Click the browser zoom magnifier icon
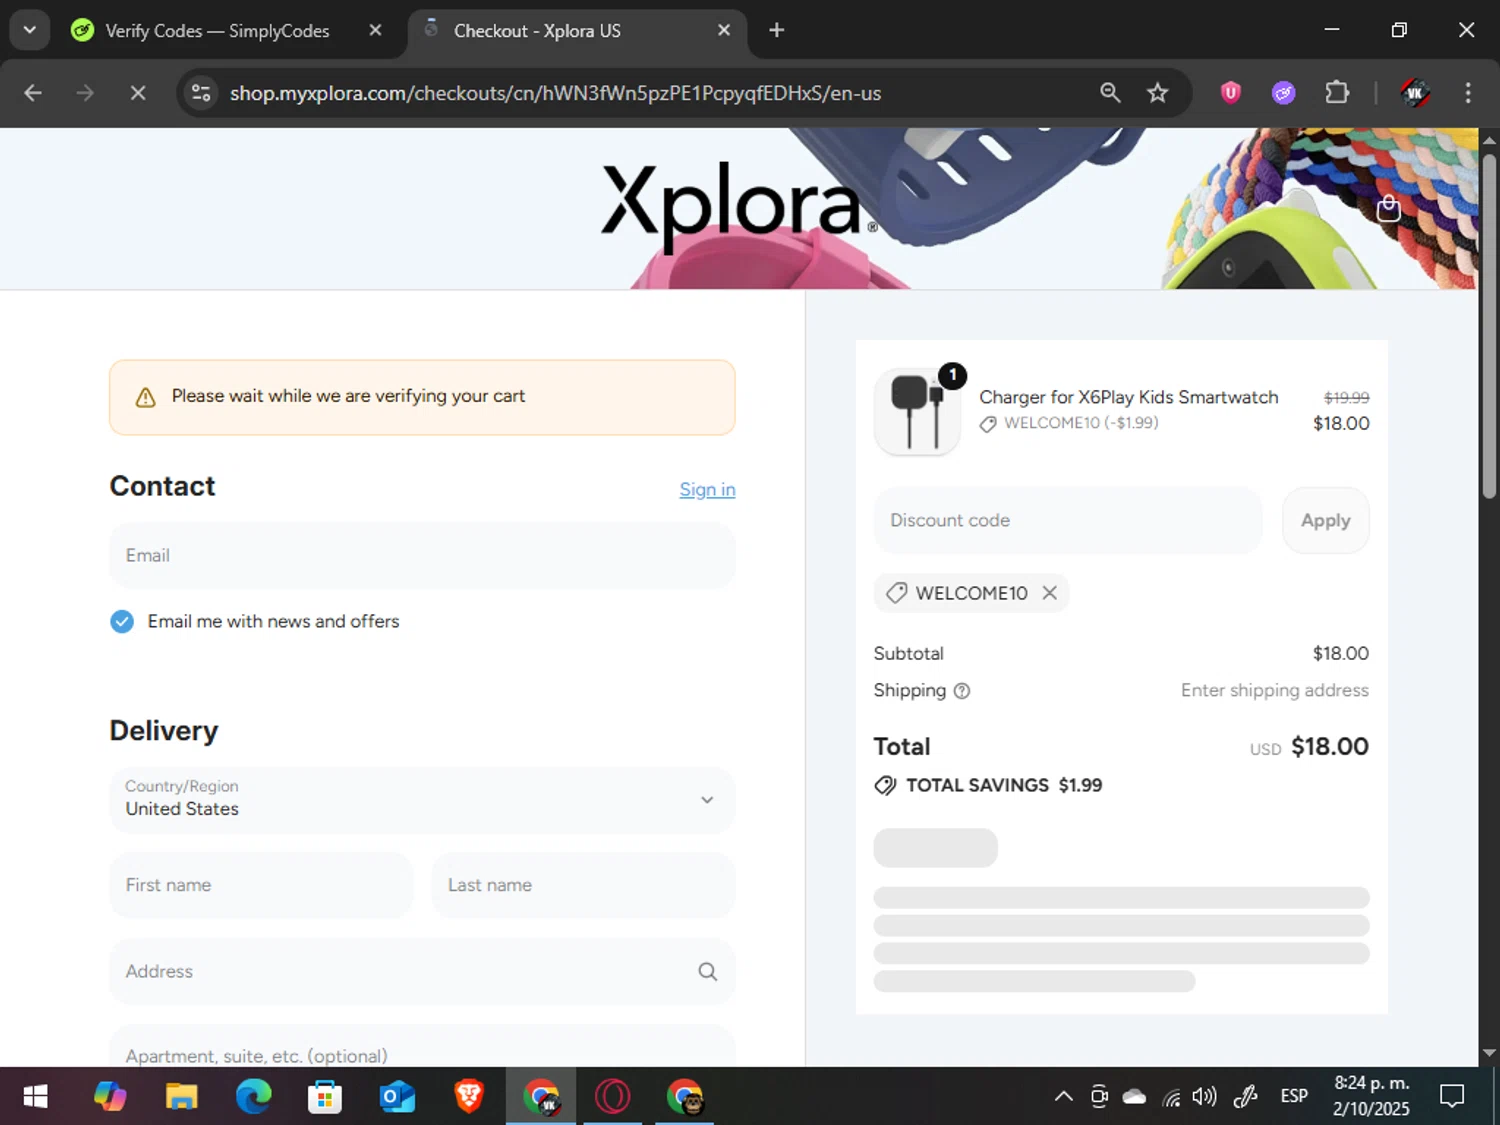1500x1125 pixels. [x=1110, y=93]
